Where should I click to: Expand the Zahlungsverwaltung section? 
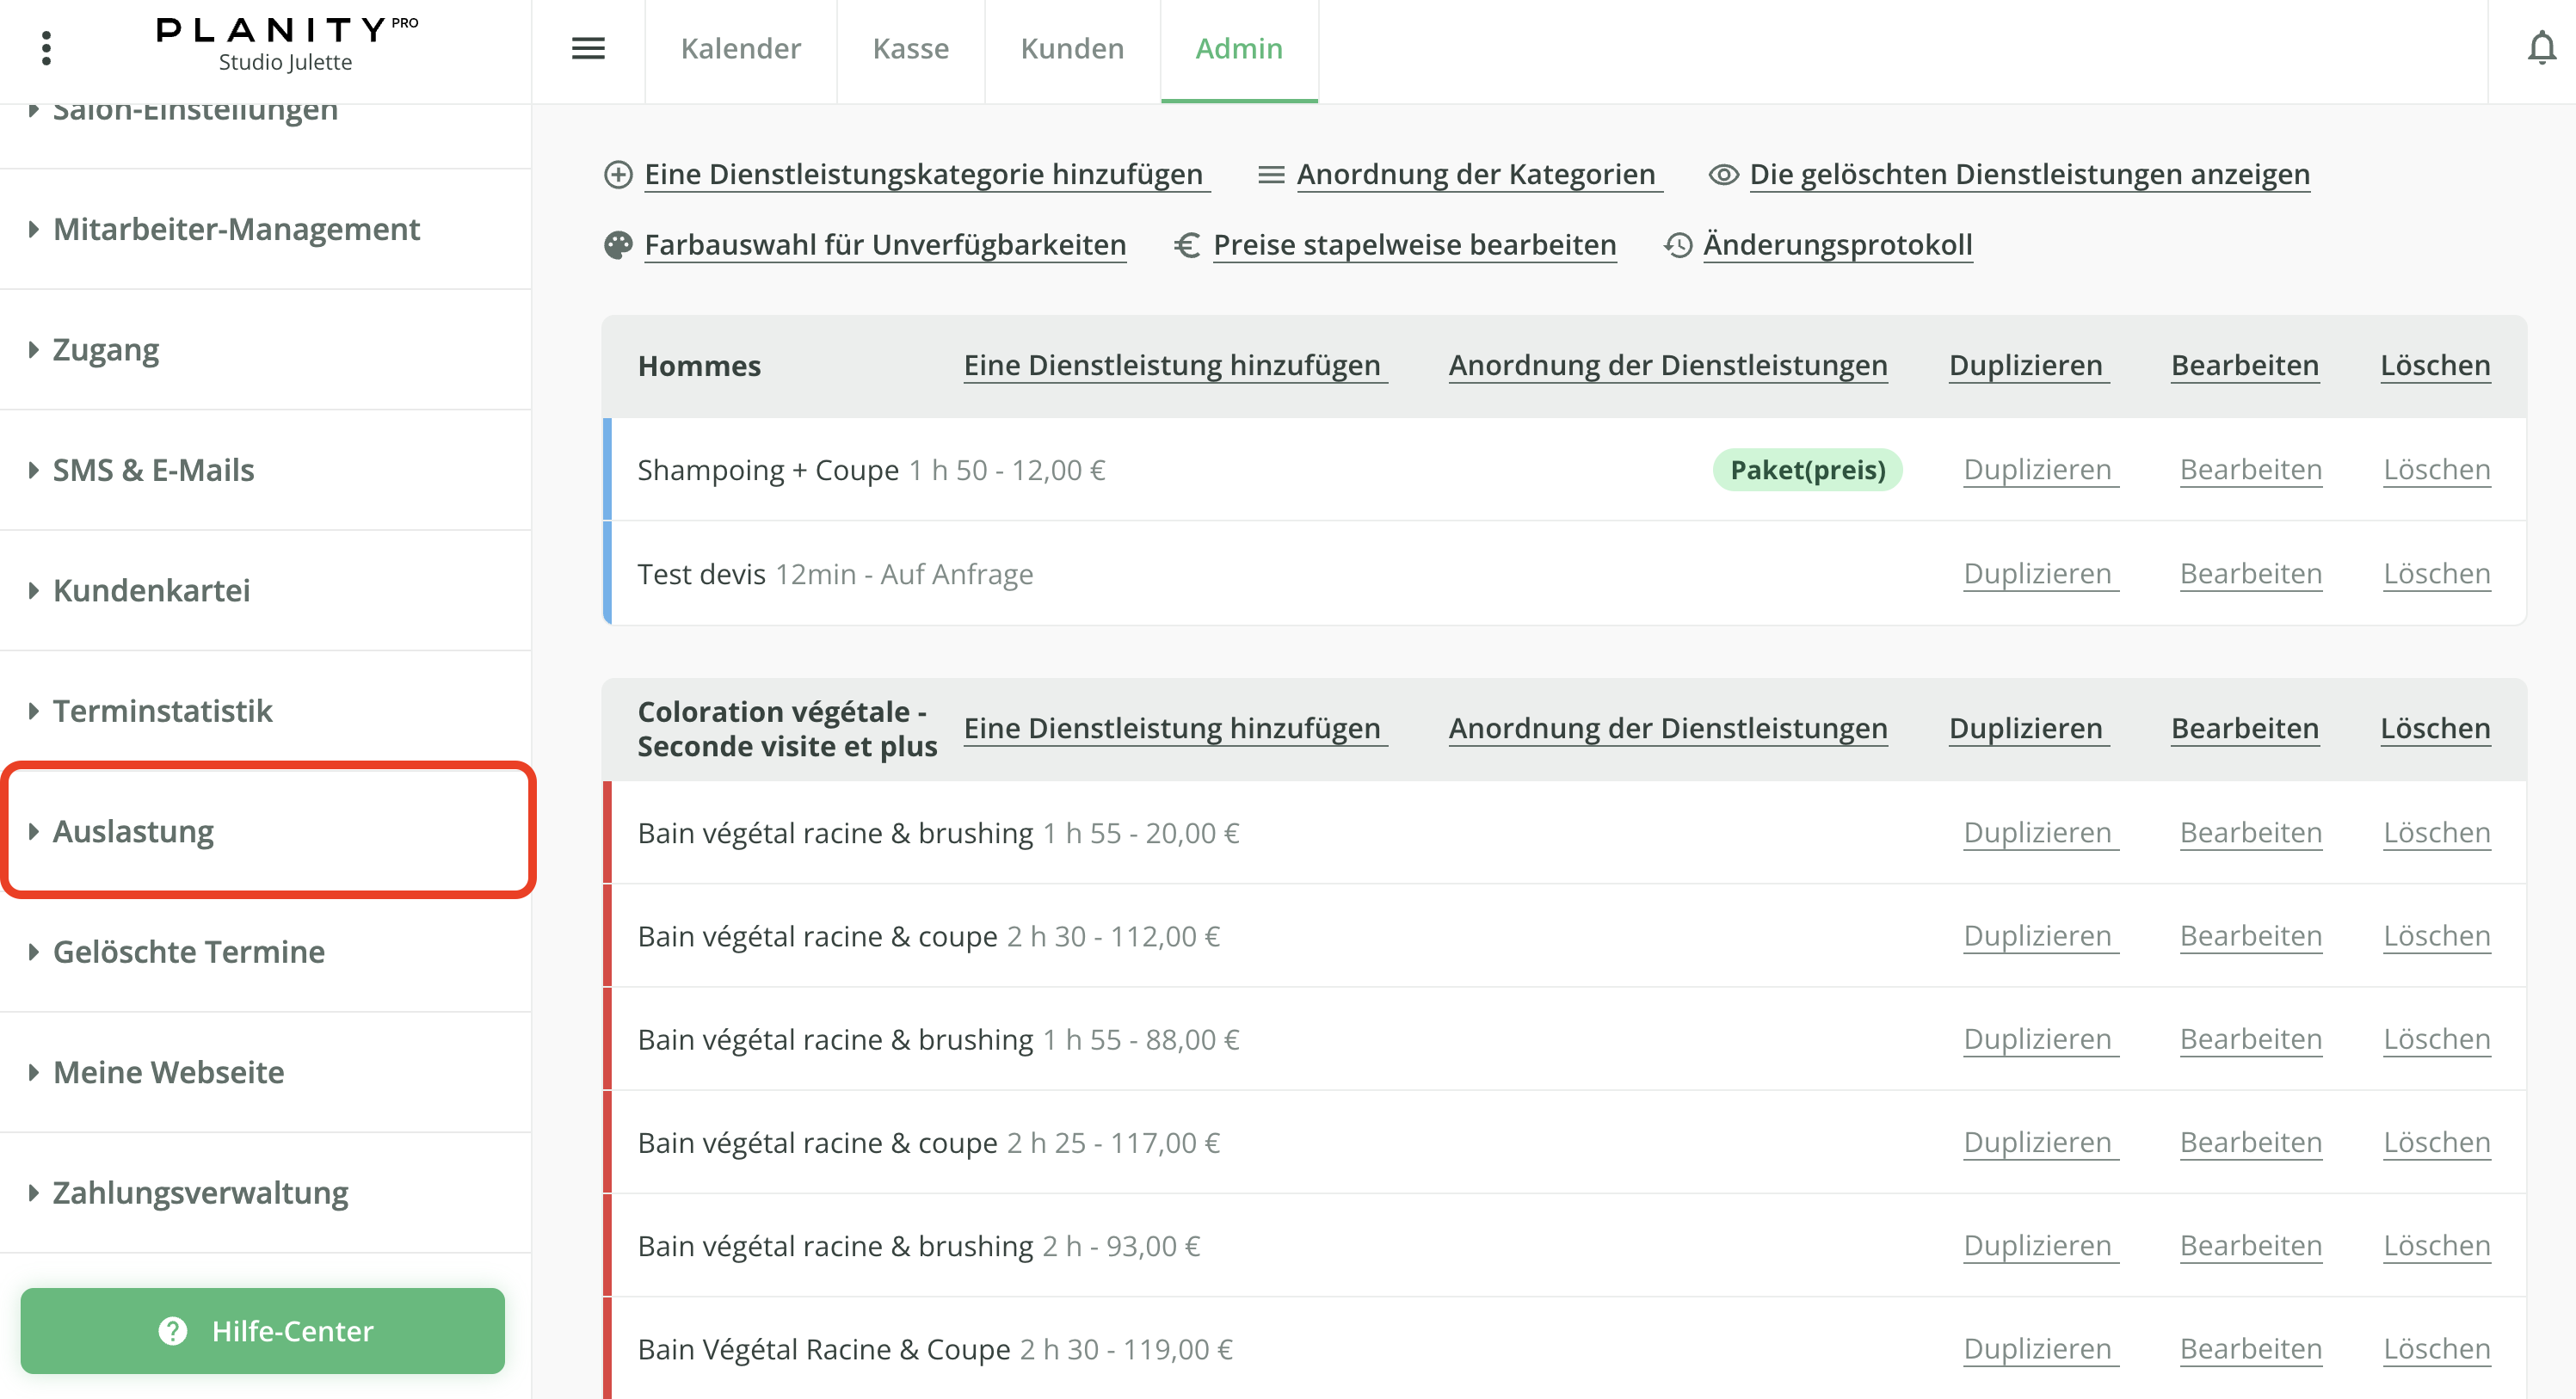click(x=200, y=1192)
